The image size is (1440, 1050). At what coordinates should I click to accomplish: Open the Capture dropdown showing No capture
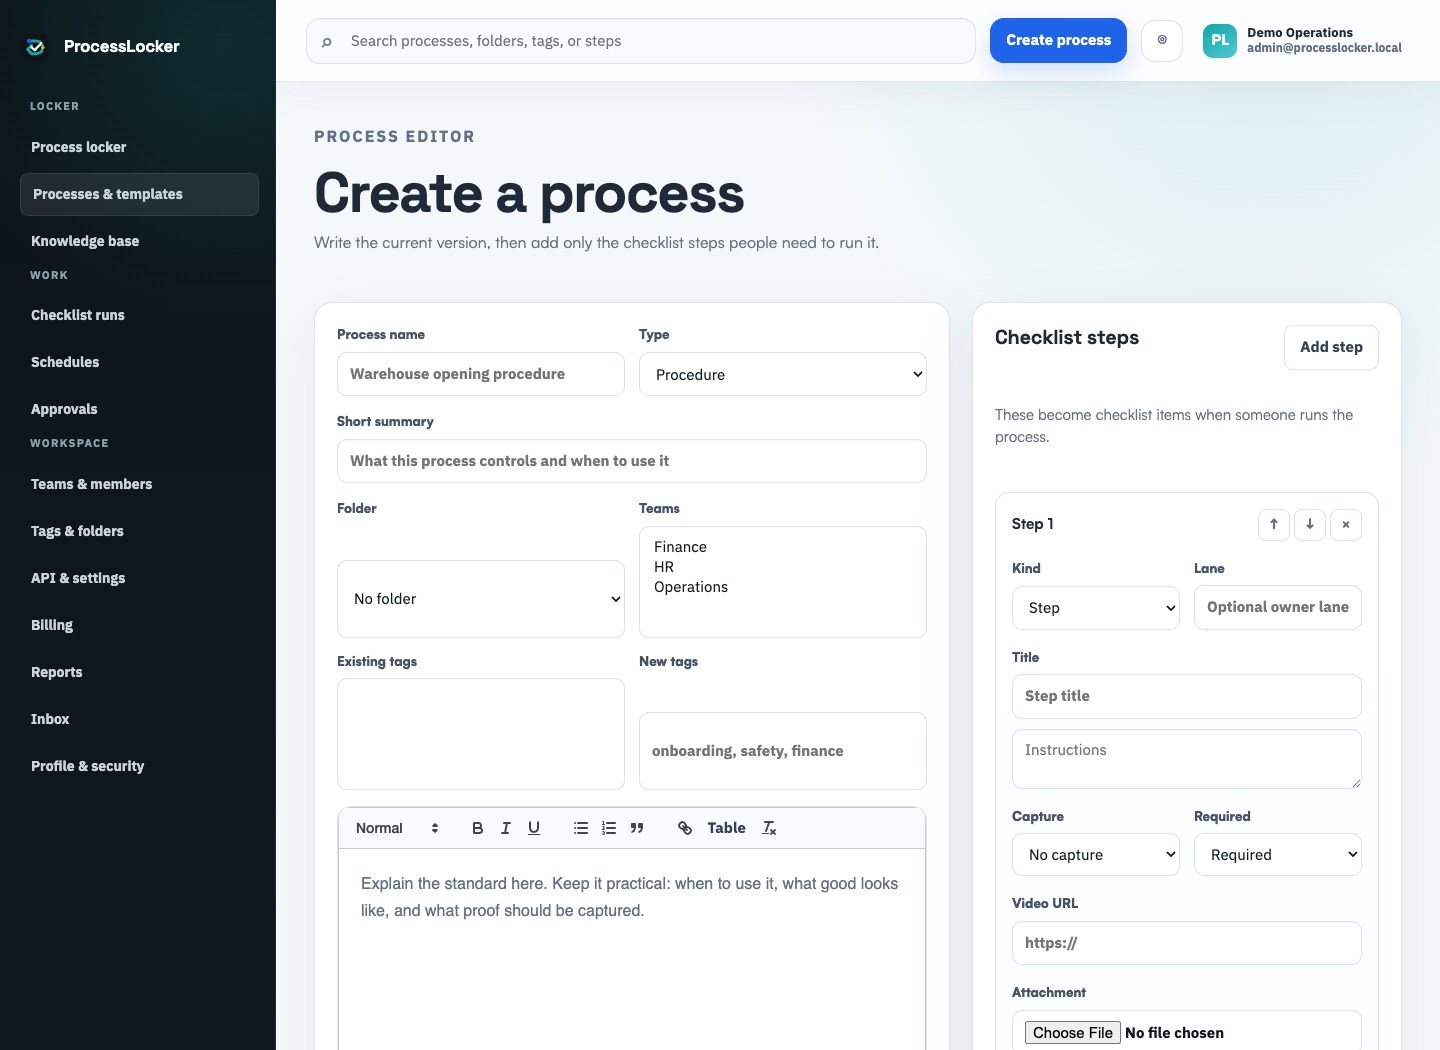[x=1096, y=855]
